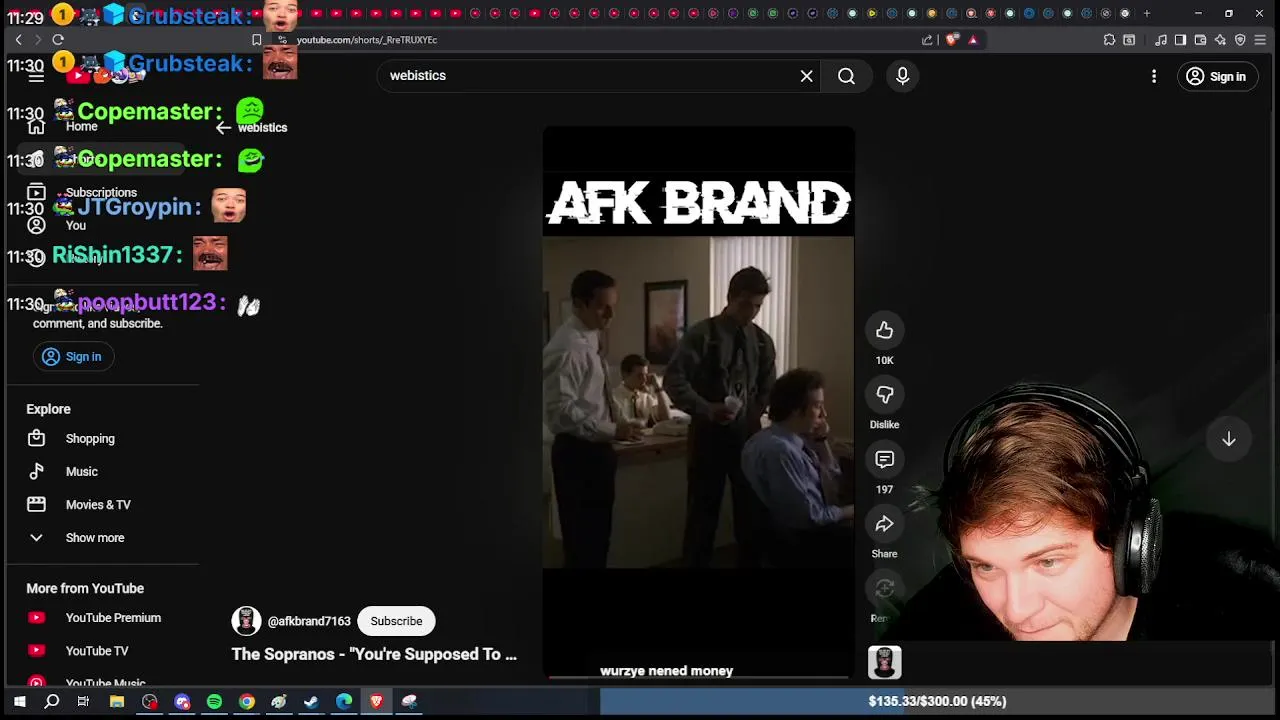Subscribe to @afkbrand7163 channel

point(396,621)
